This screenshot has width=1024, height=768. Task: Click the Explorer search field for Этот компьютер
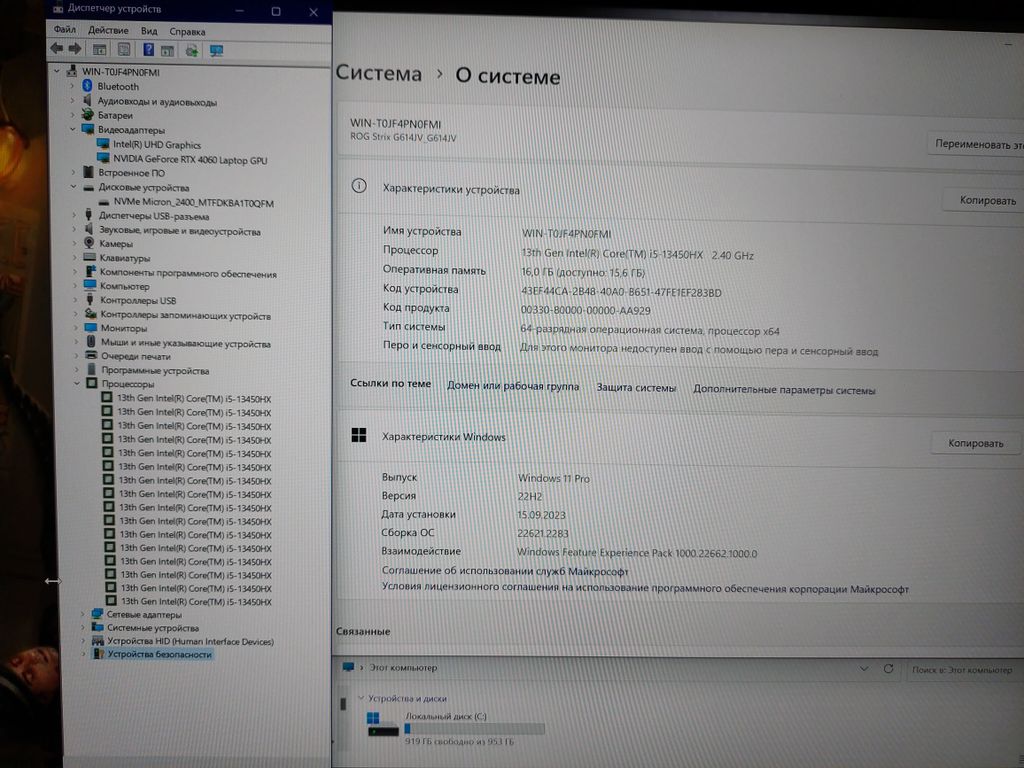pyautogui.click(x=960, y=669)
